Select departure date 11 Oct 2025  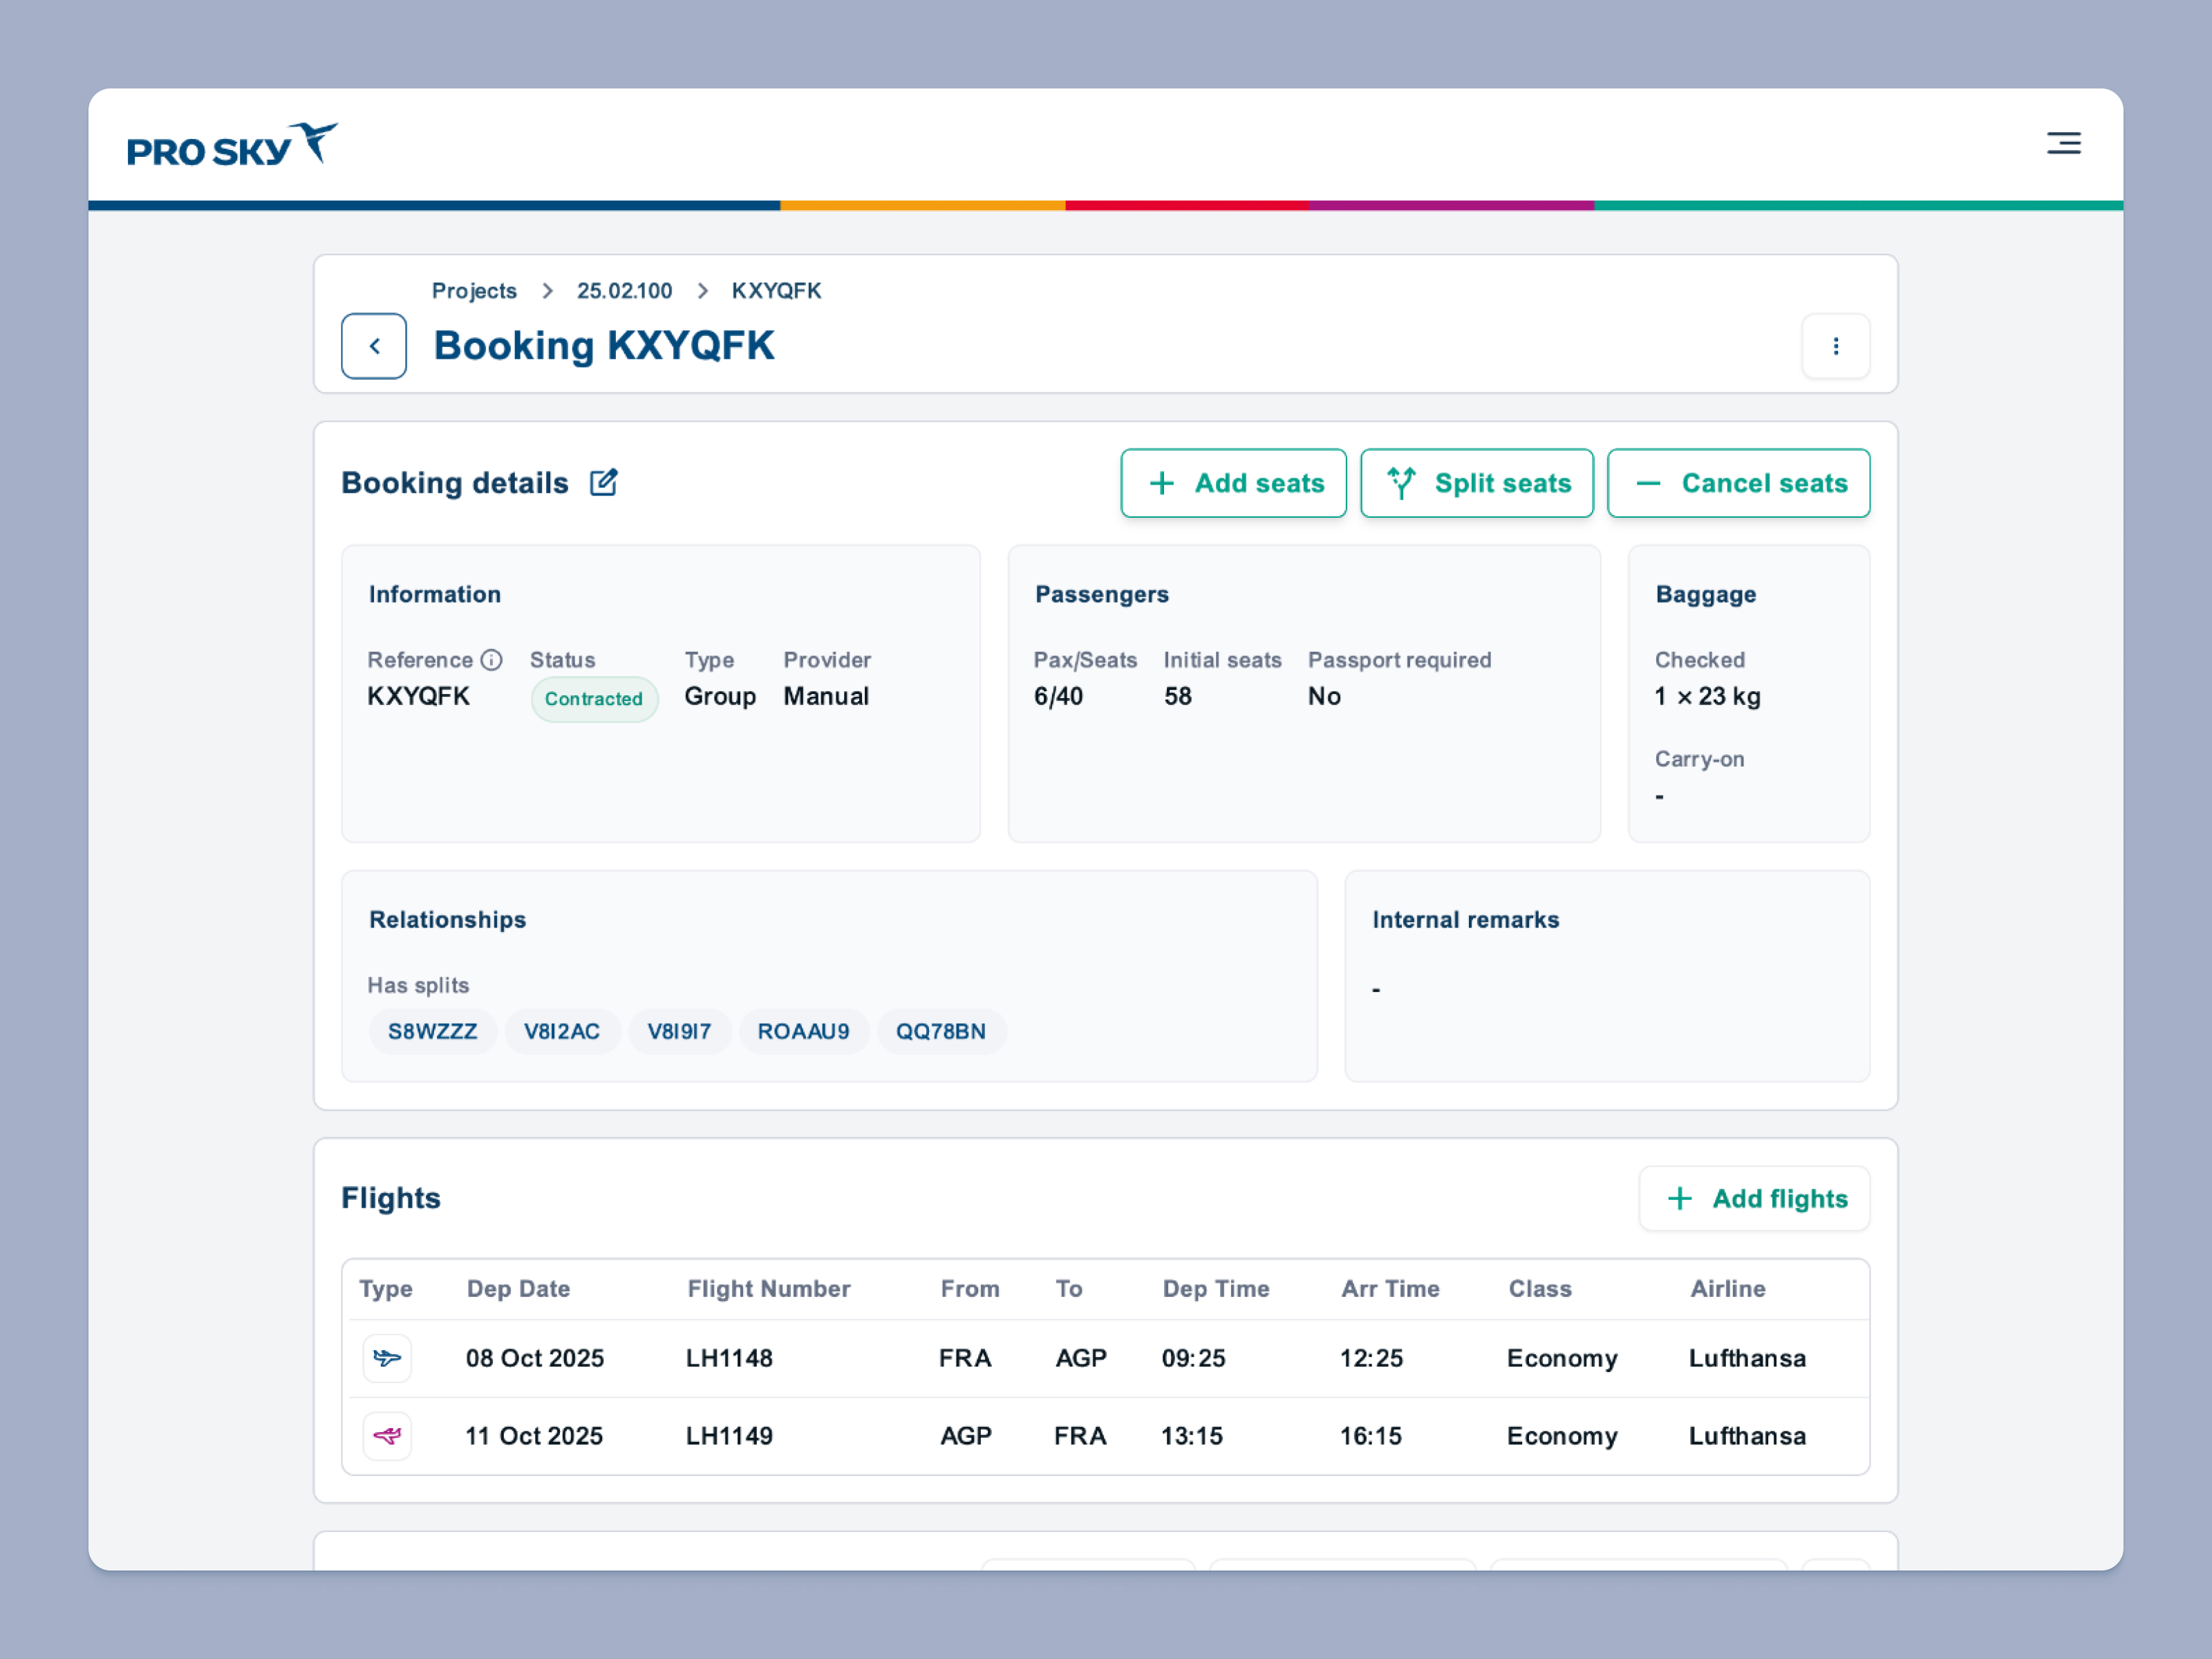534,1436
